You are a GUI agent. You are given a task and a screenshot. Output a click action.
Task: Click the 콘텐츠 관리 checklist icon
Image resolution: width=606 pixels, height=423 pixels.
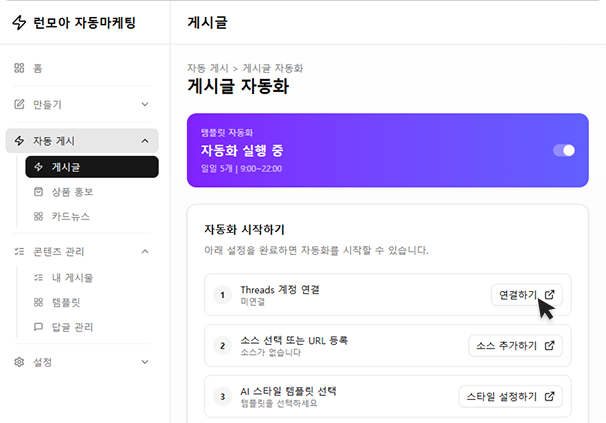pos(19,251)
